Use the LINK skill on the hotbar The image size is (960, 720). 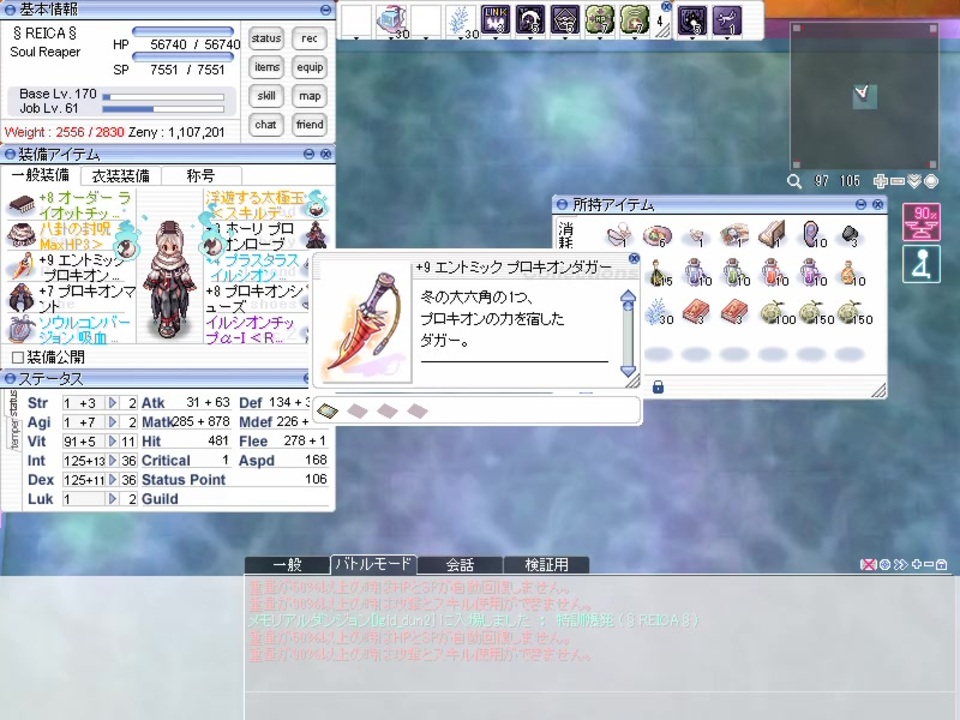point(495,20)
